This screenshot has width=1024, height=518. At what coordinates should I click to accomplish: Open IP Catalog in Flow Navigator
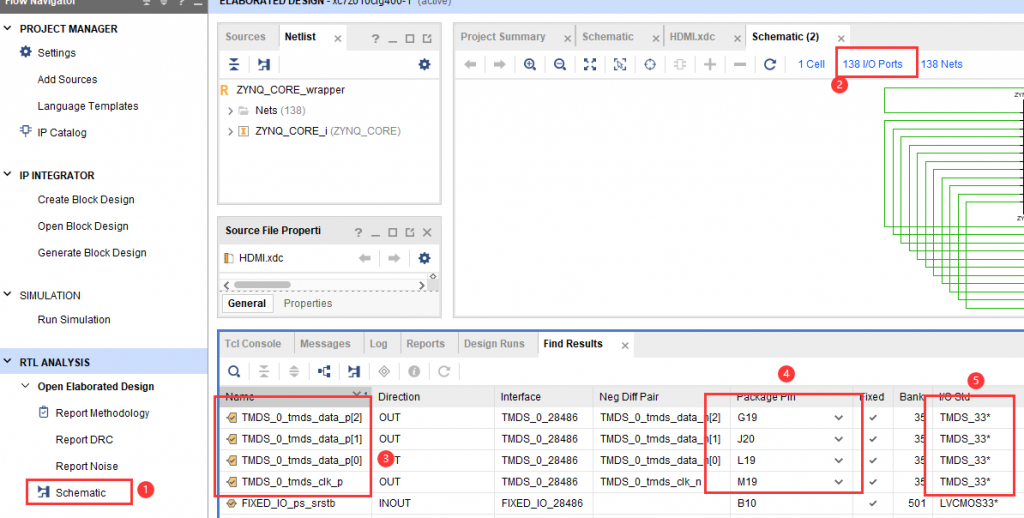point(61,133)
